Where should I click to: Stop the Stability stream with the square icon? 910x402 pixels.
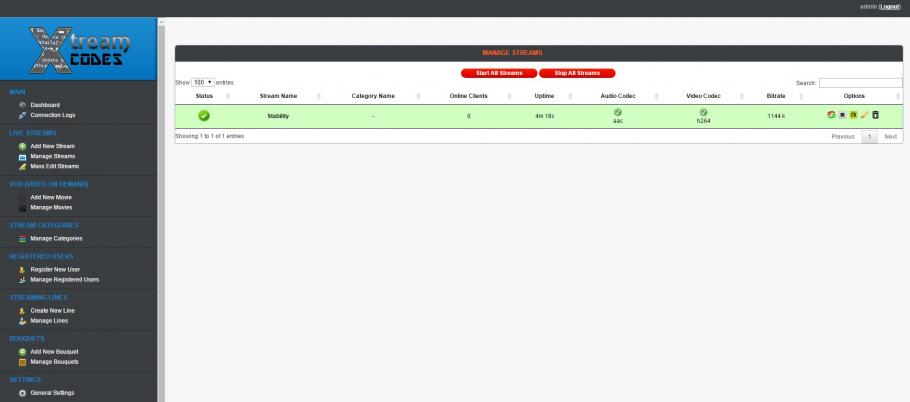tap(842, 115)
